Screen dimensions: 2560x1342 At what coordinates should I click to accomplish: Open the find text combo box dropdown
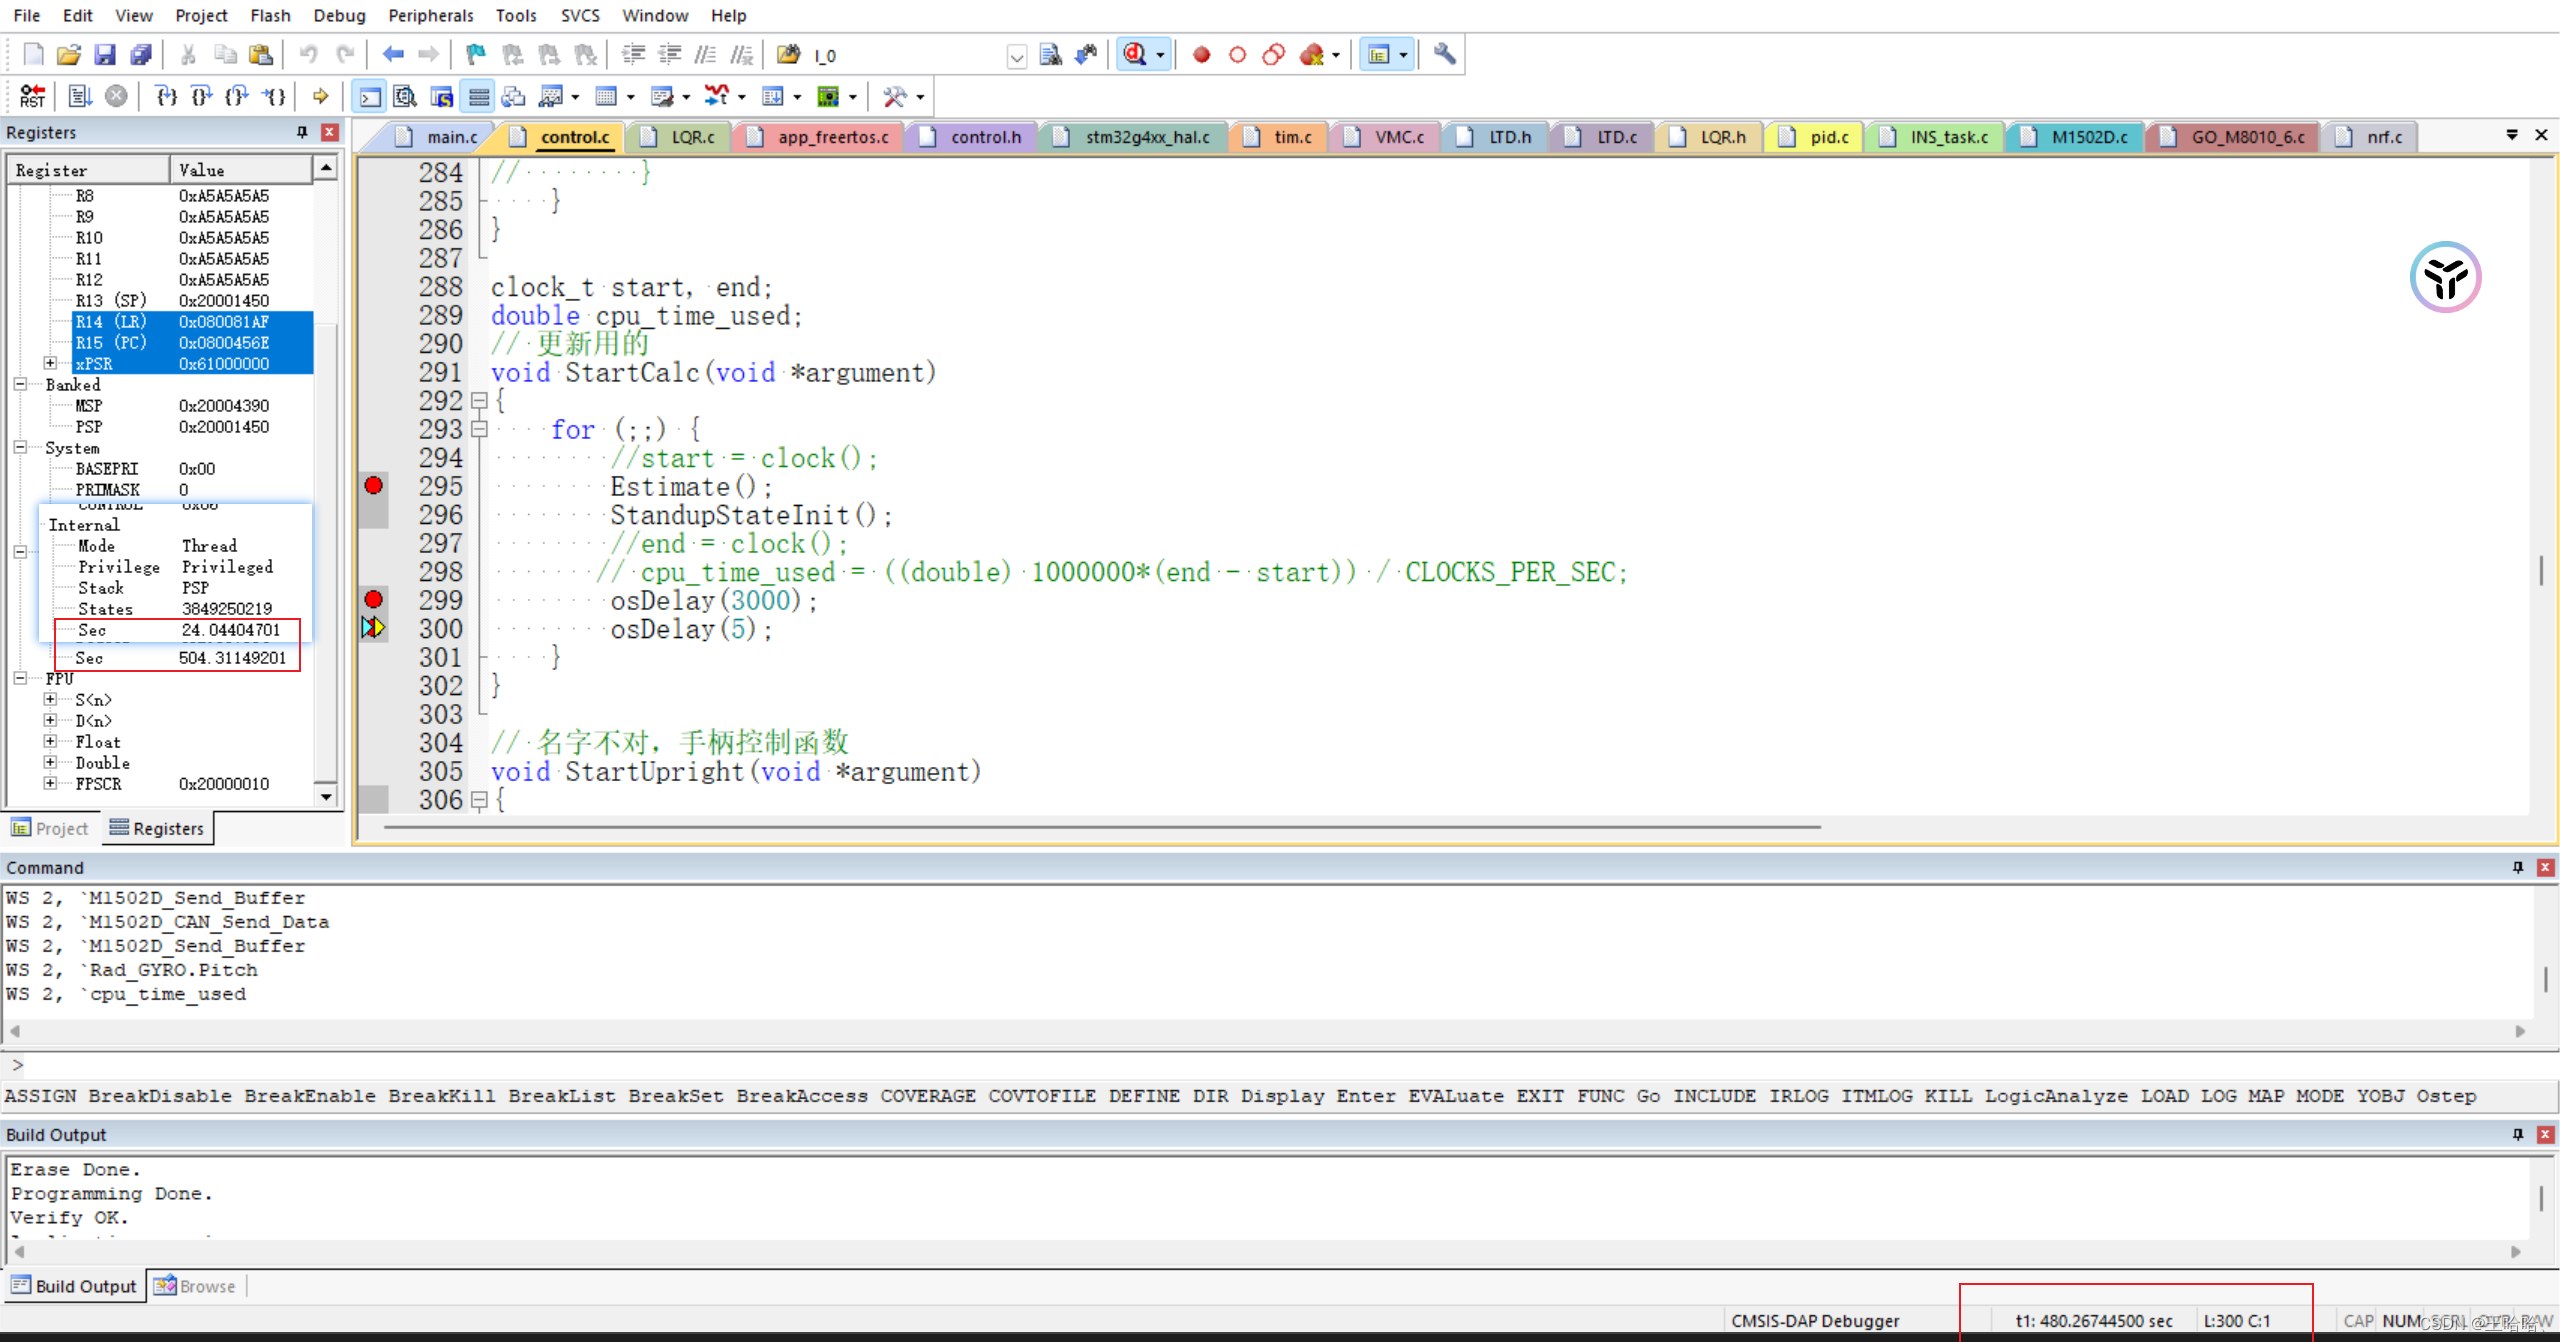[1016, 56]
